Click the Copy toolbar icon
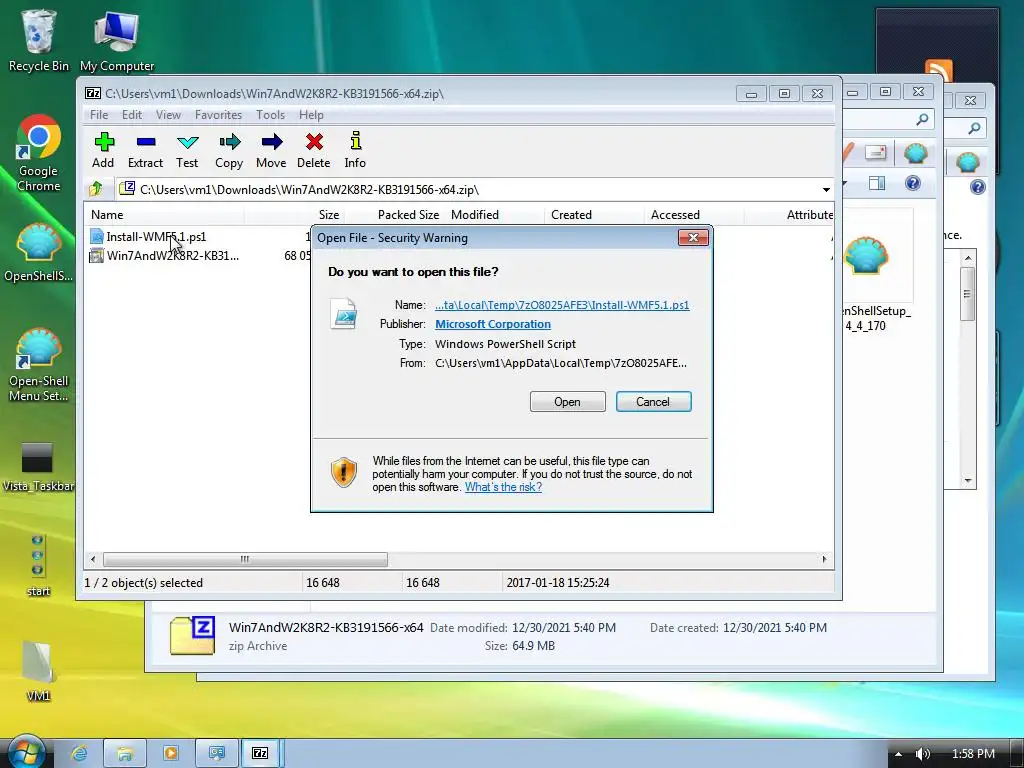The height and width of the screenshot is (768, 1024). [229, 150]
